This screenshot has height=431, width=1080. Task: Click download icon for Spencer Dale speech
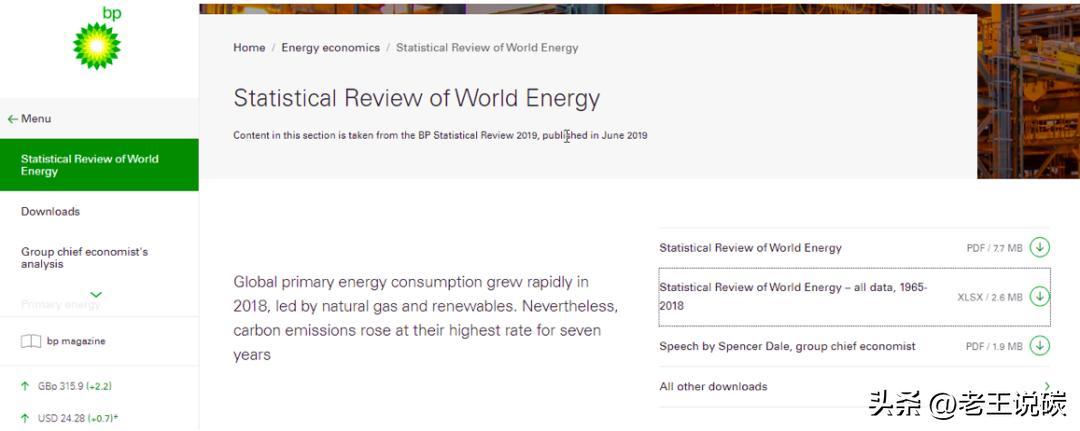tap(1040, 346)
